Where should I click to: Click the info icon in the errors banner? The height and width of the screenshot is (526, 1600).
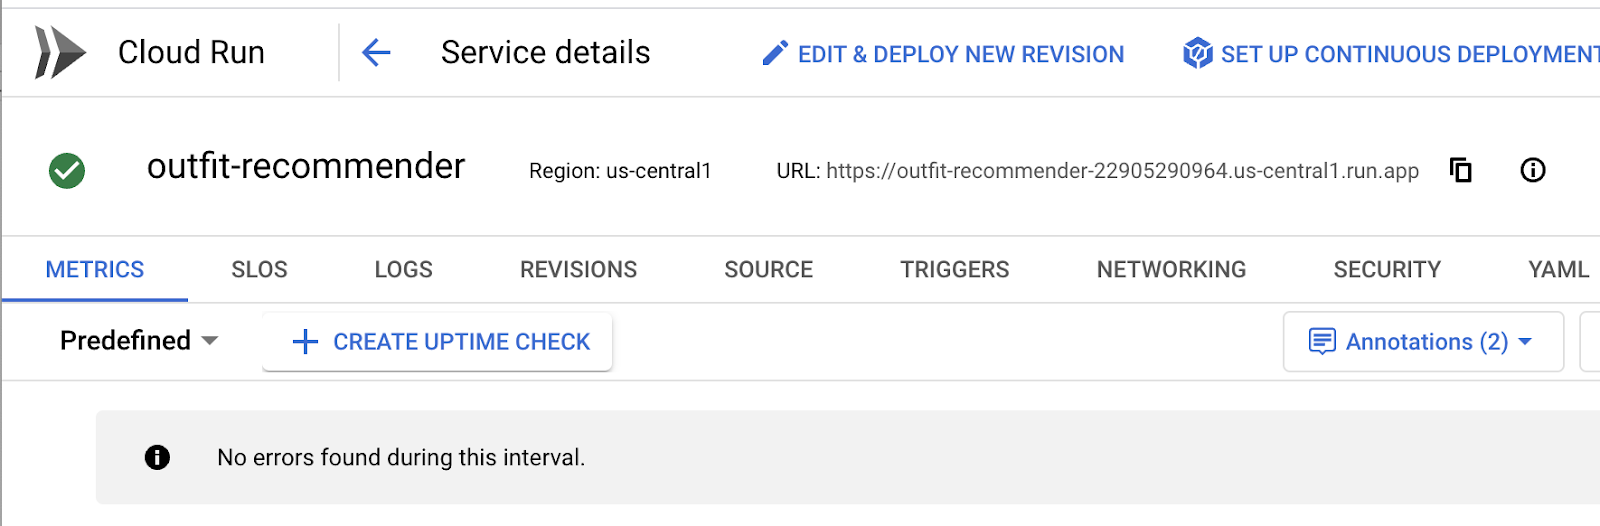[x=157, y=457]
